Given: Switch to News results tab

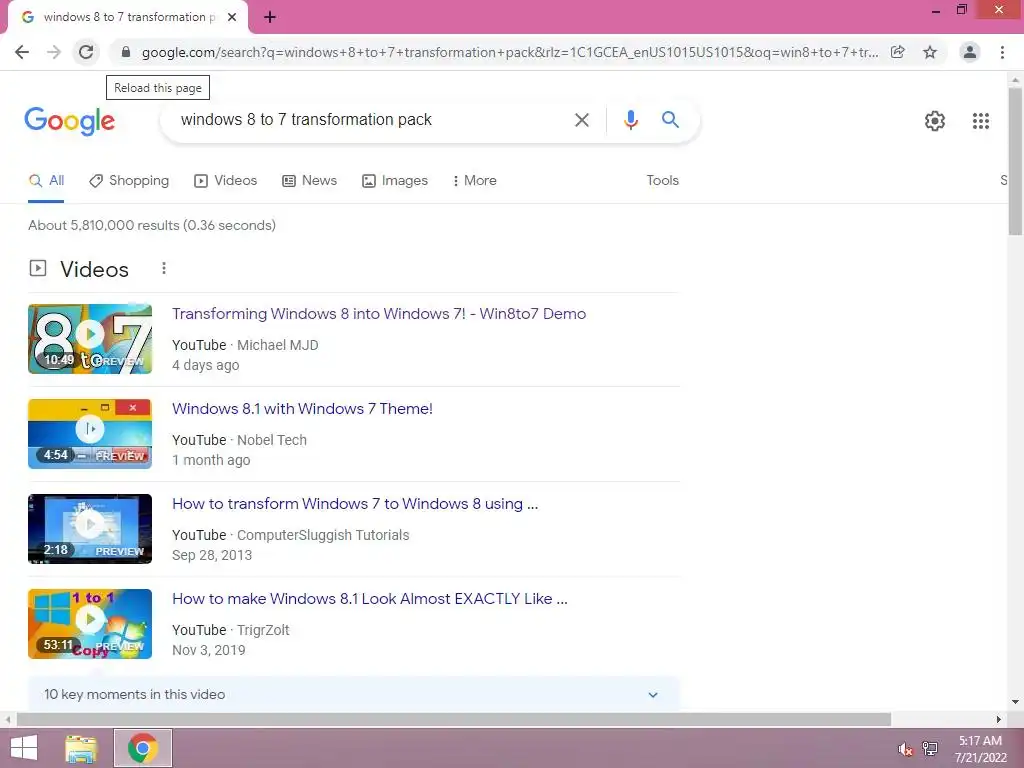Looking at the screenshot, I should tap(310, 181).
